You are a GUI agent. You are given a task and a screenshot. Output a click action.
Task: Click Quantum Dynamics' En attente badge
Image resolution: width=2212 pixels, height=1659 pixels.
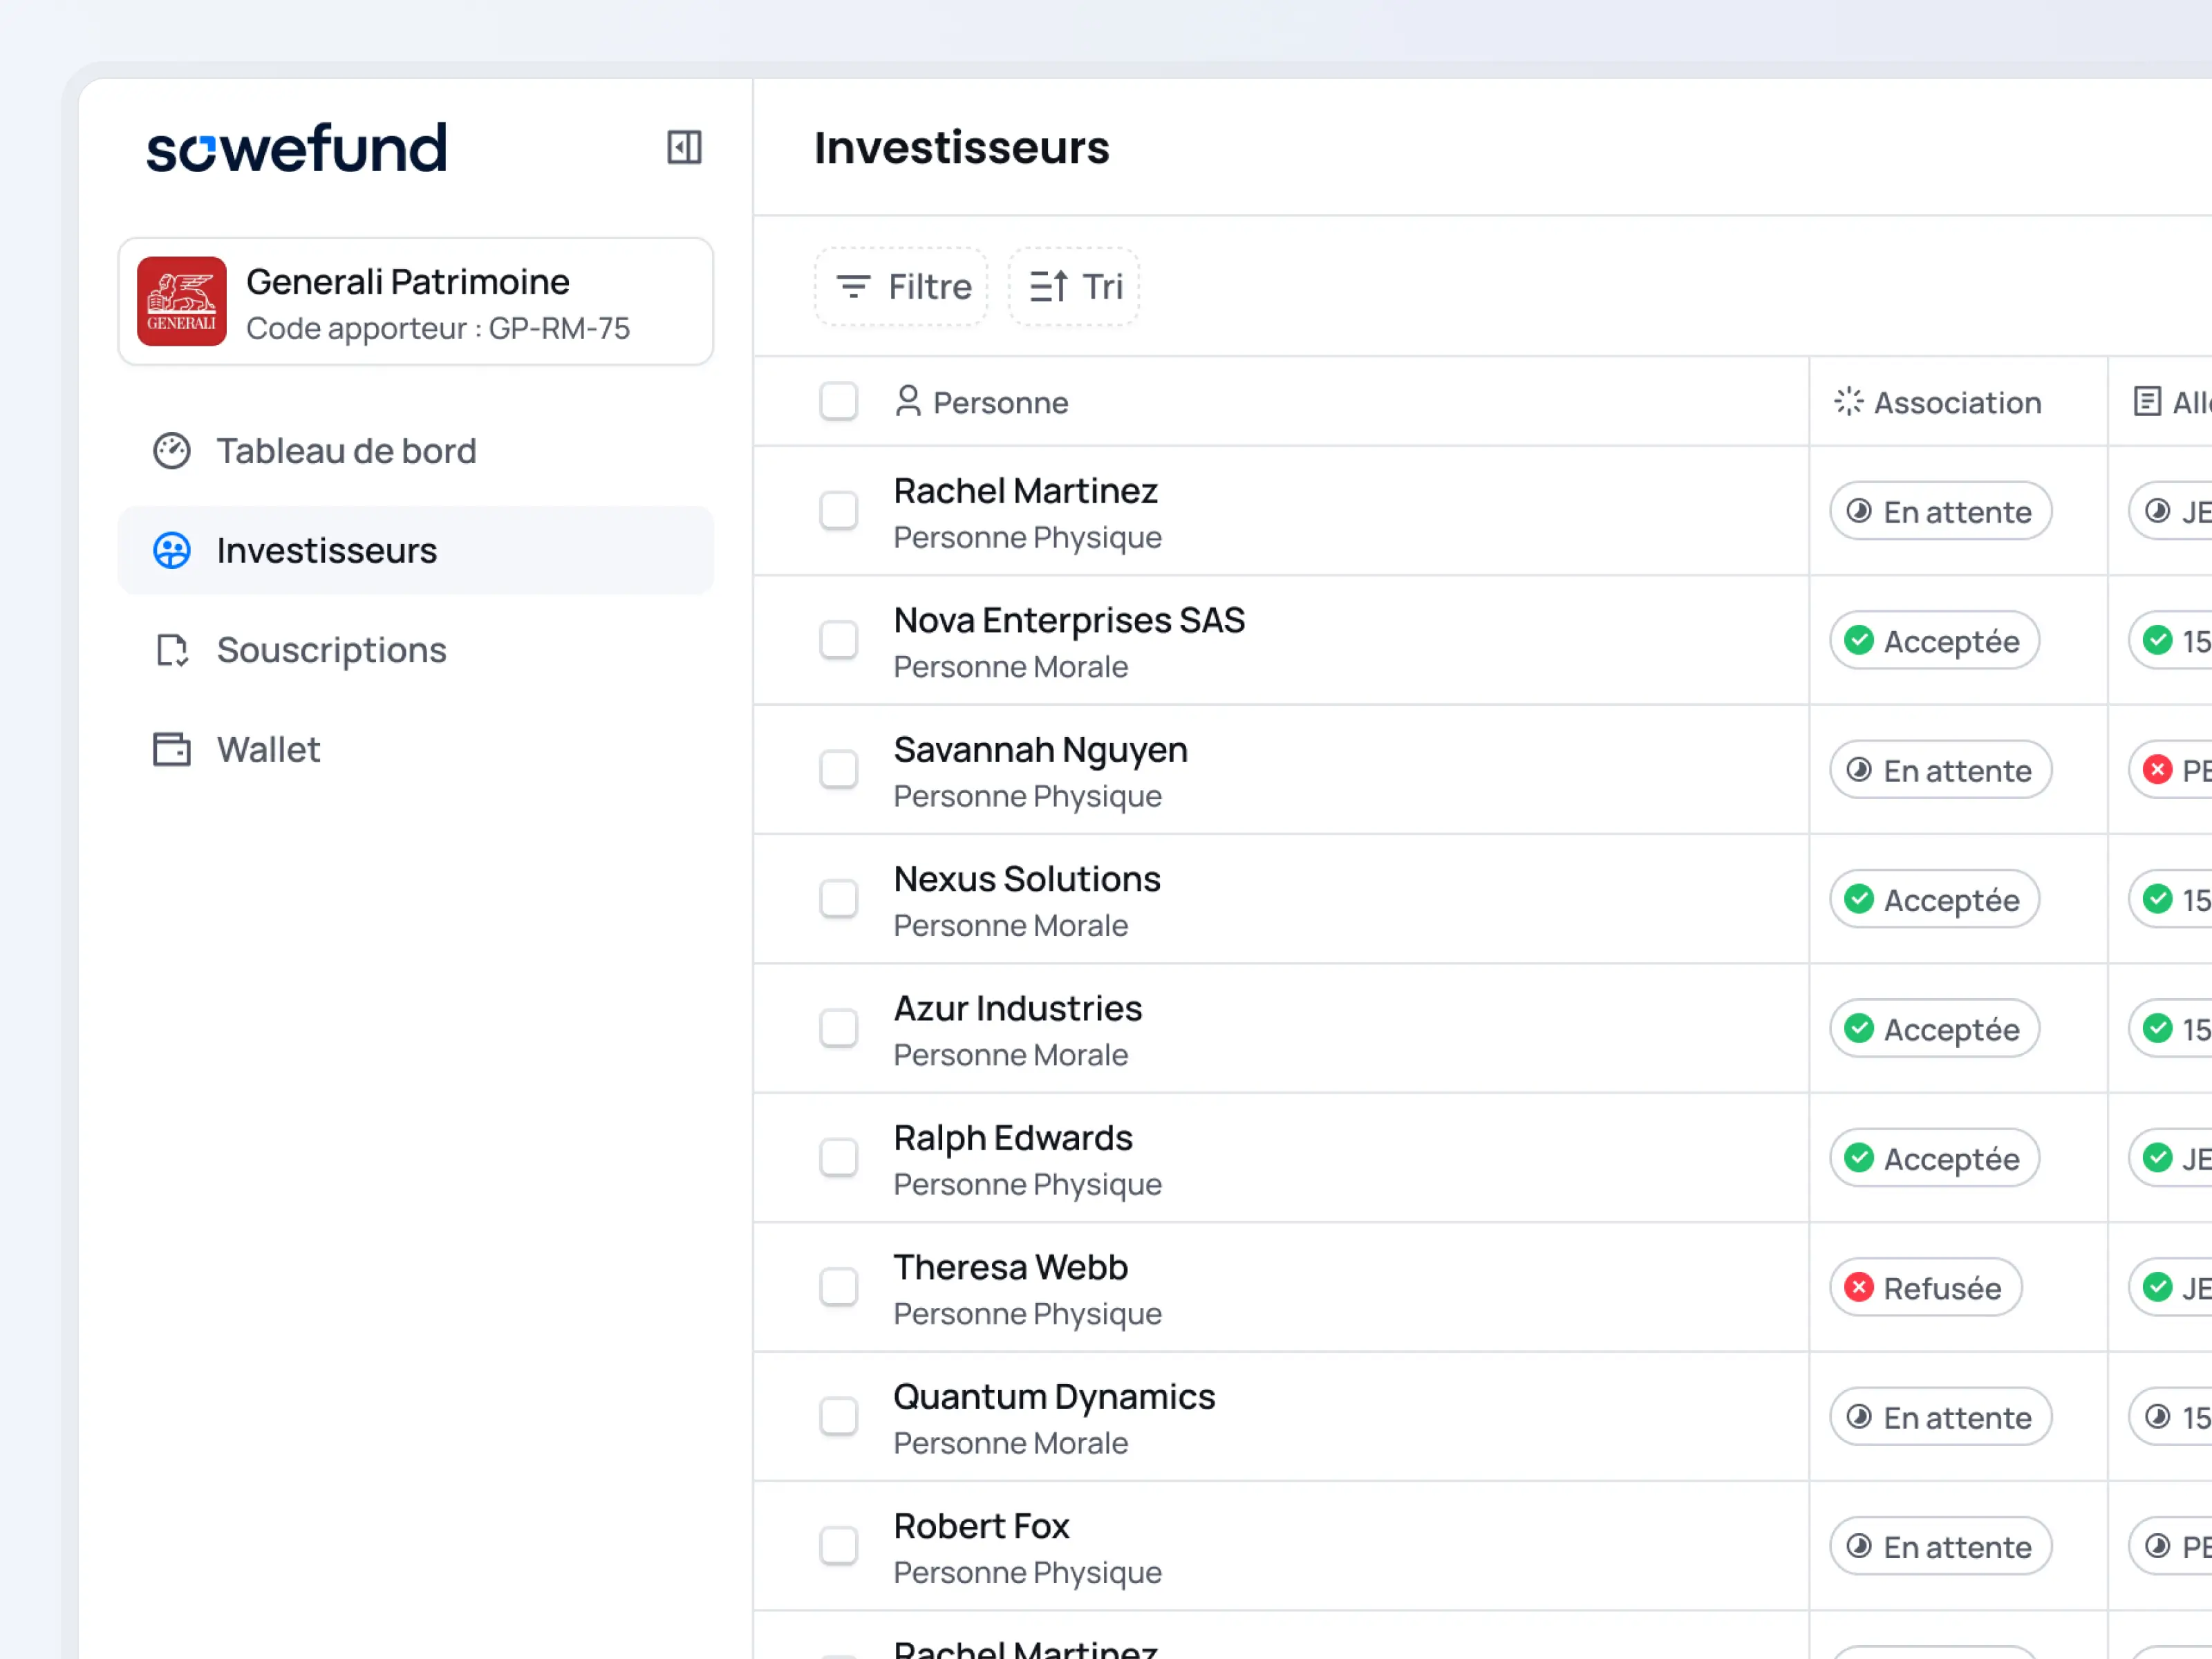(x=1941, y=1417)
